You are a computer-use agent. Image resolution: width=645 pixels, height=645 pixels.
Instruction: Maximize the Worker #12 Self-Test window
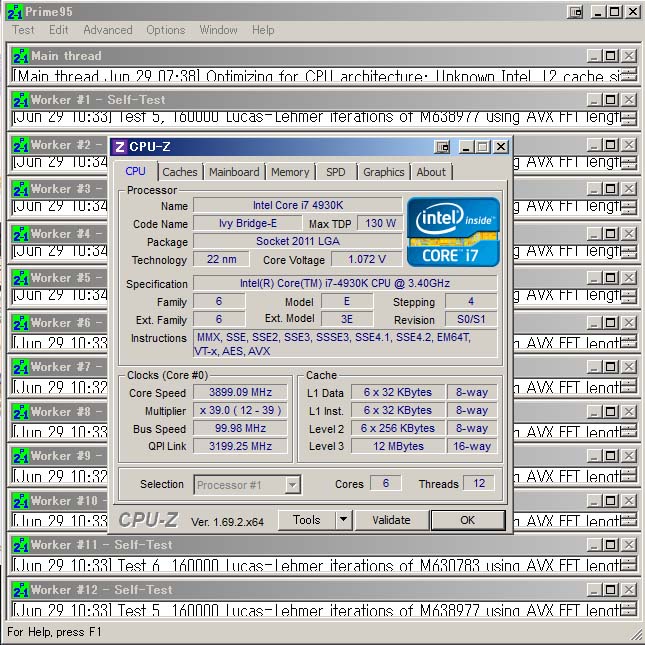(611, 590)
